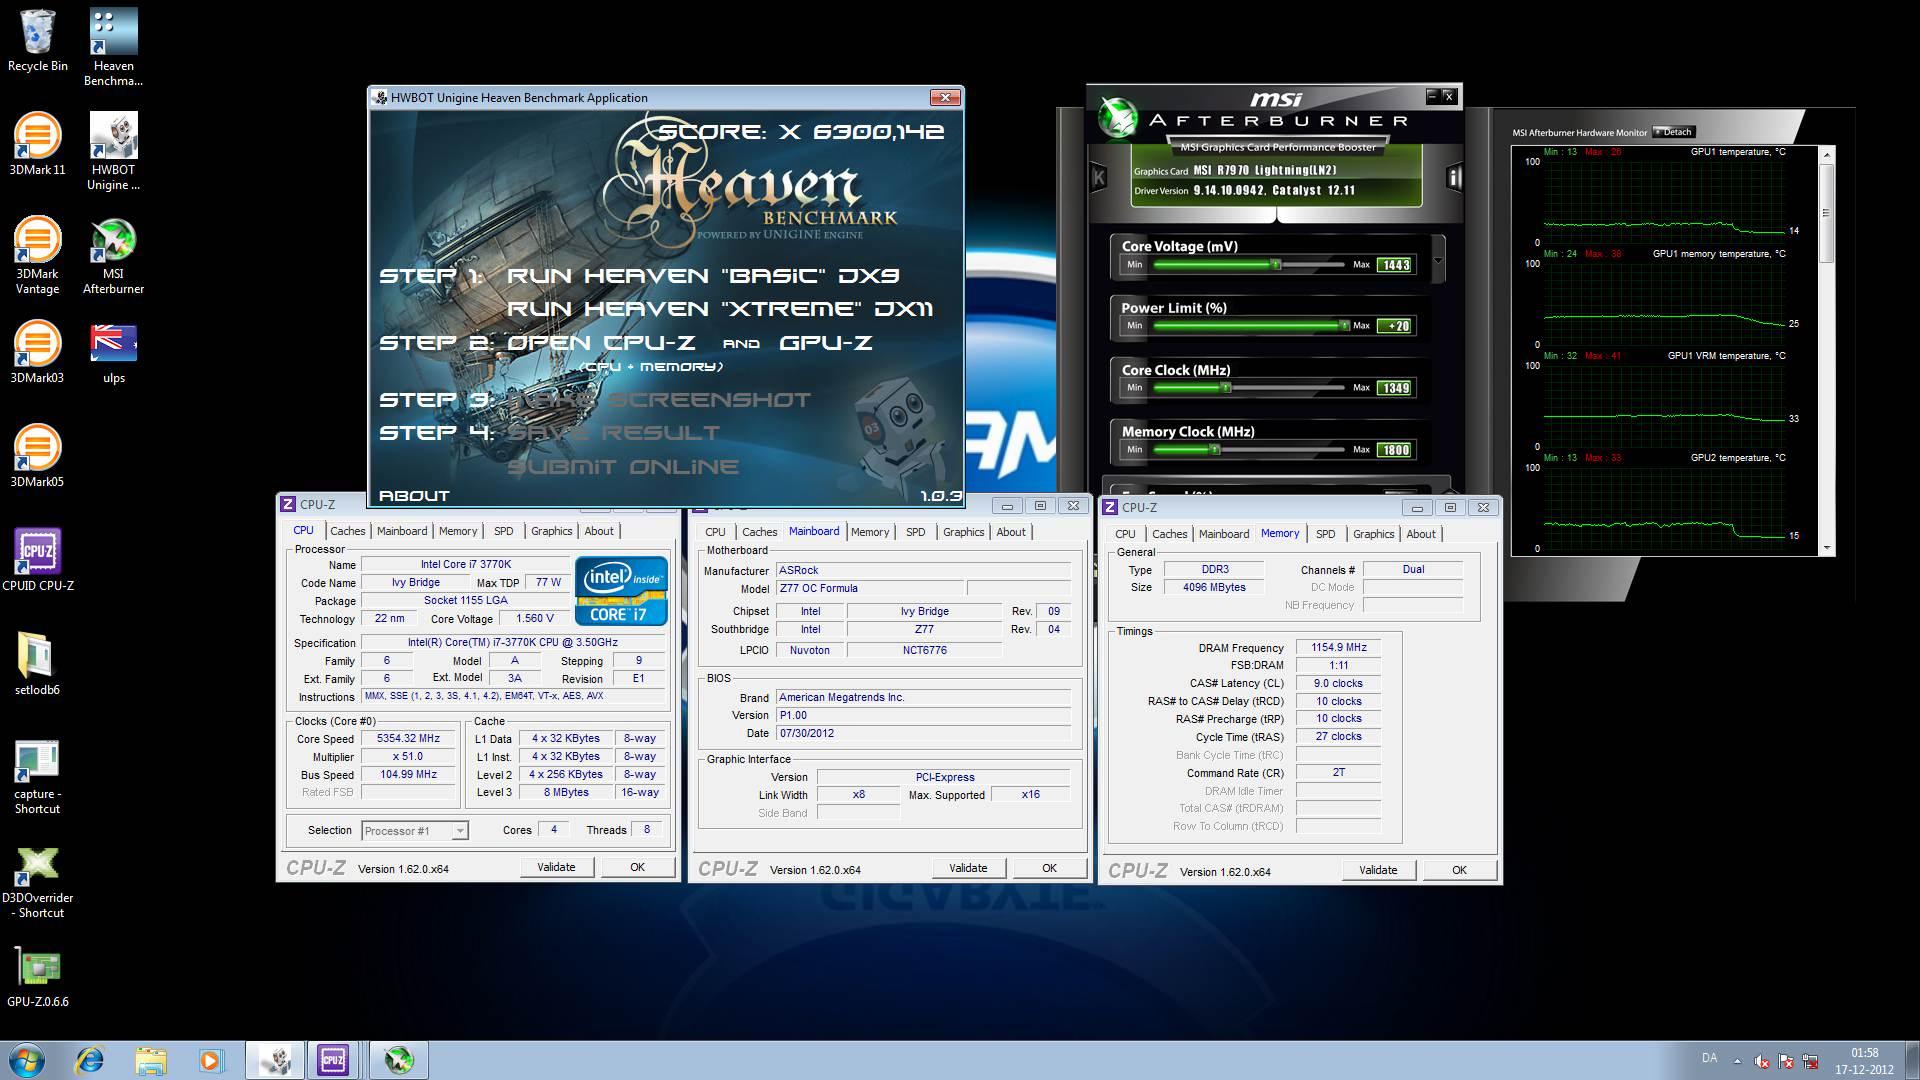Click the Core Voltage slider handle
This screenshot has height=1080, width=1920.
coord(1276,265)
